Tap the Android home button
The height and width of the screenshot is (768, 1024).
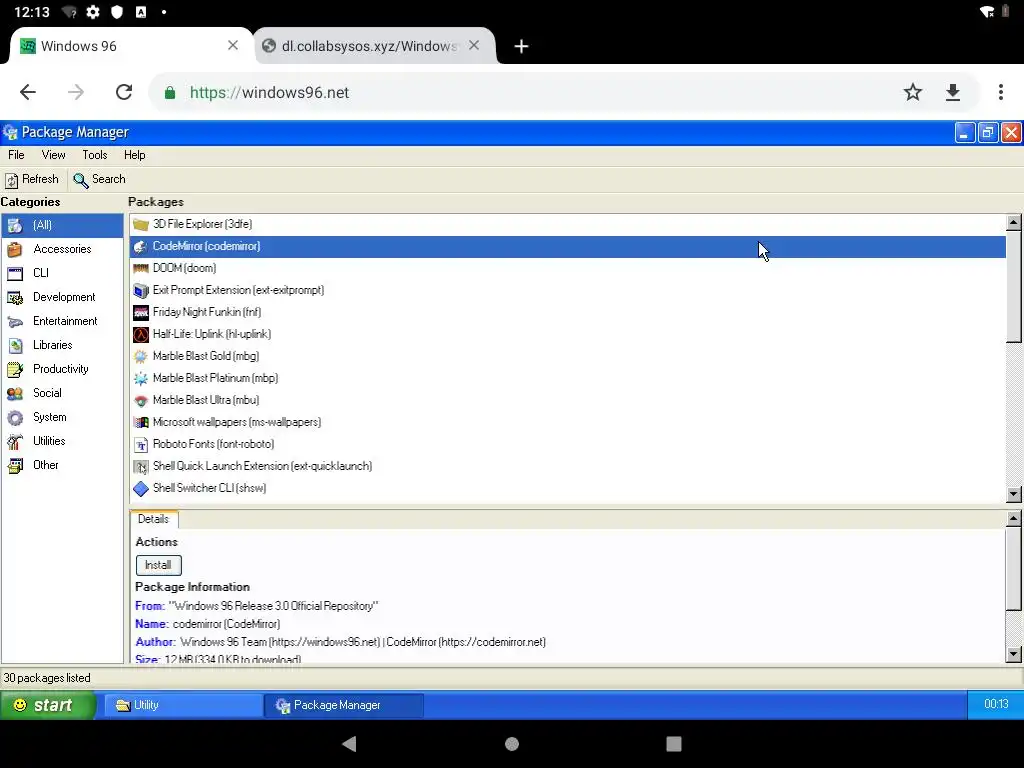click(512, 744)
